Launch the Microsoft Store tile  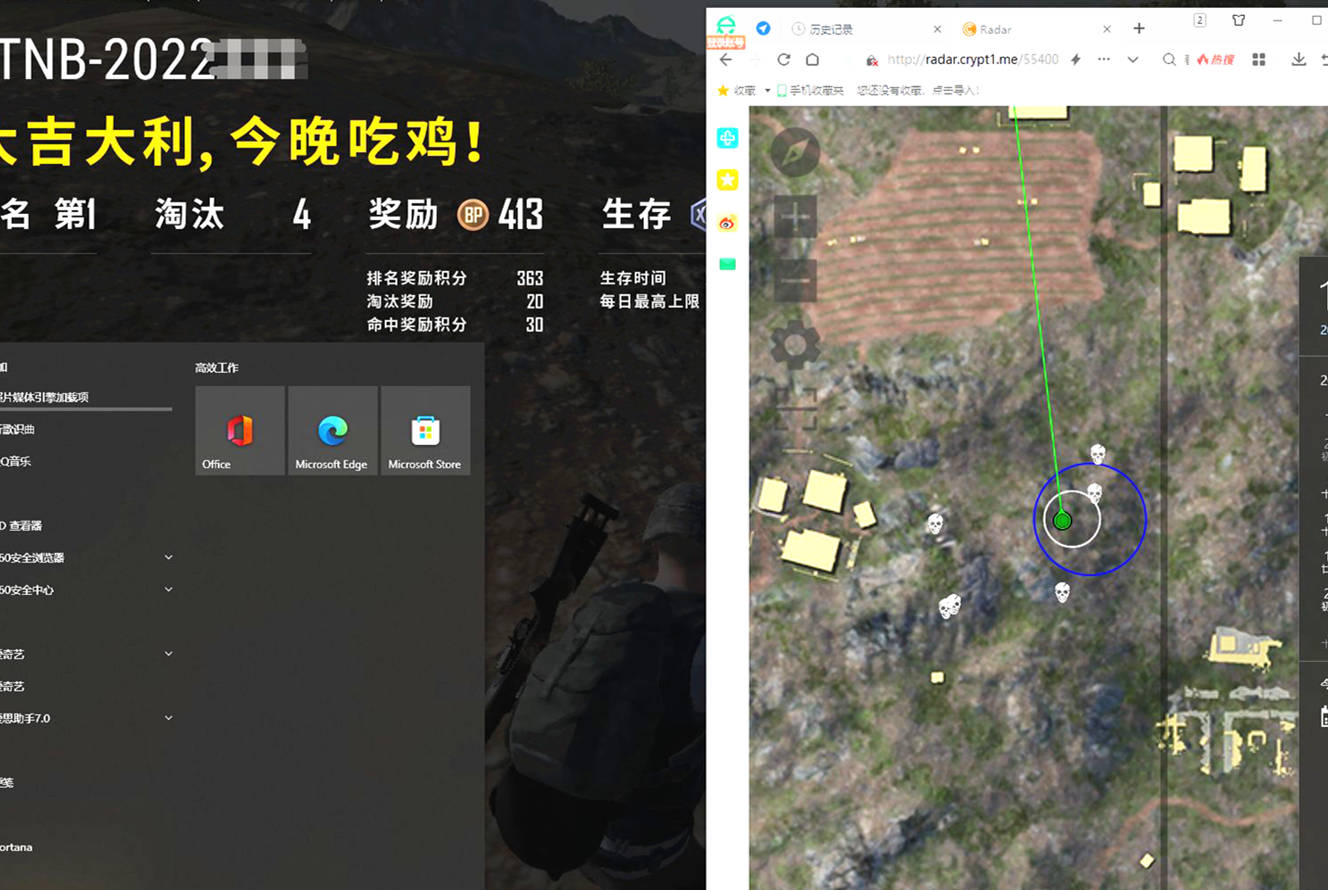425,431
